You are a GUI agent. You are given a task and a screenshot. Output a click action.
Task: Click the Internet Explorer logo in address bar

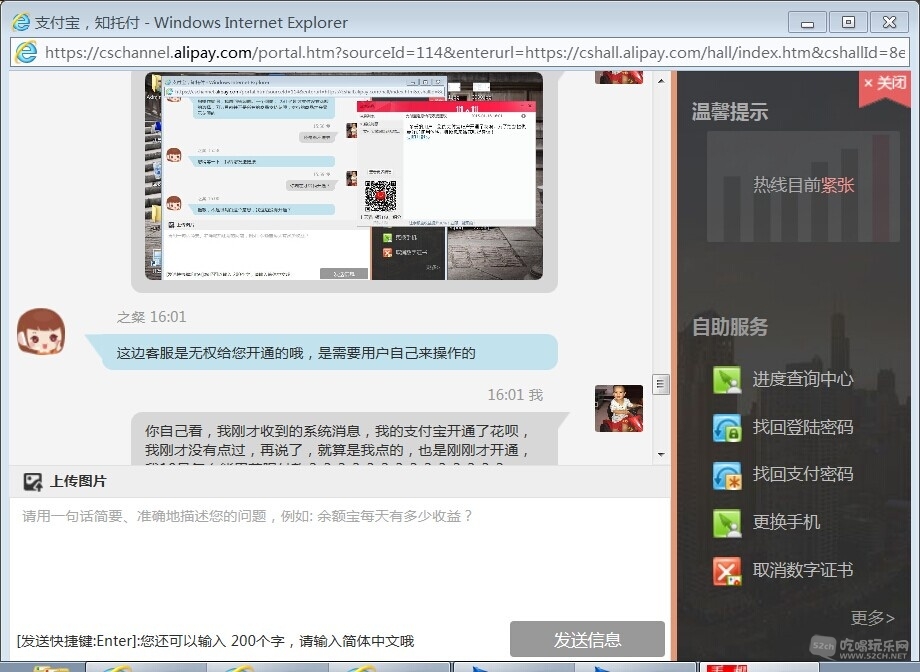26,53
